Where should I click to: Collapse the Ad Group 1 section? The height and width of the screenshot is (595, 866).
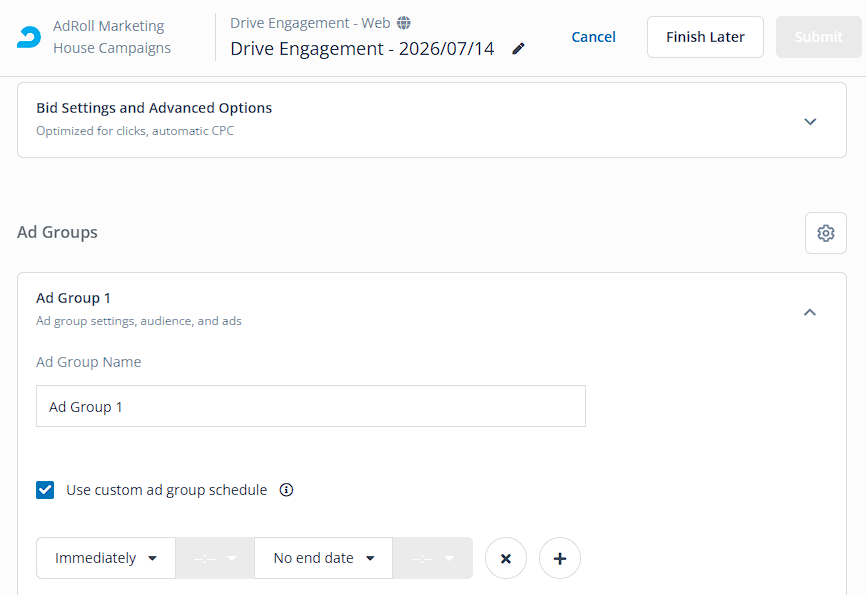[x=810, y=312]
